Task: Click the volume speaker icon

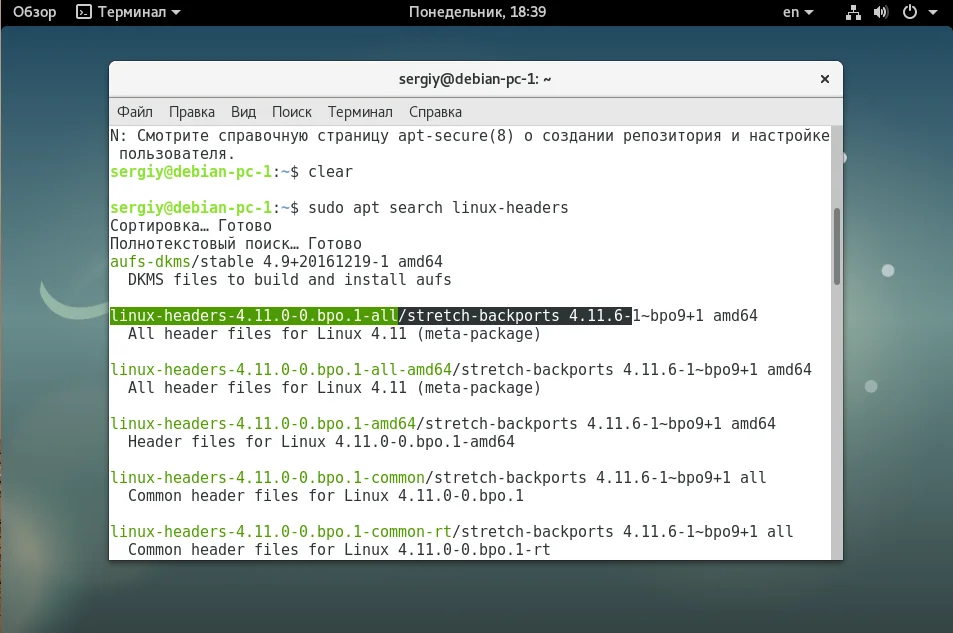Action: (881, 12)
